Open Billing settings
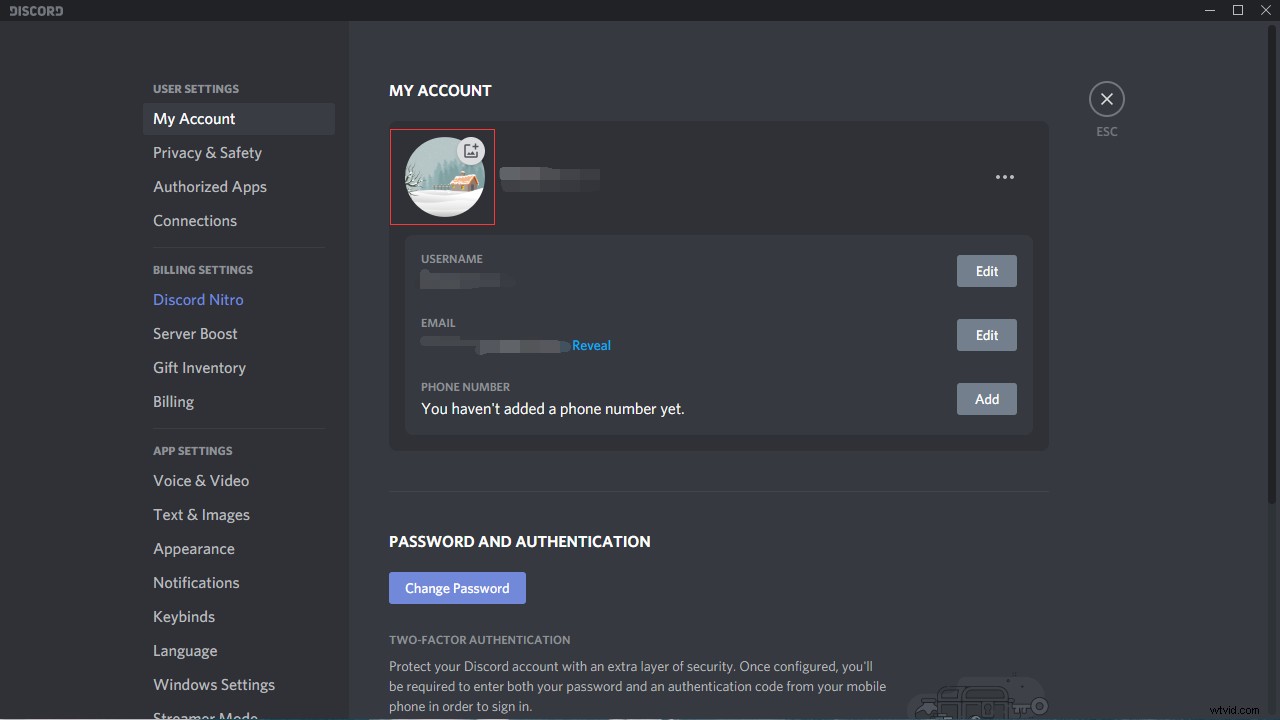Viewport: 1280px width, 720px height. [x=173, y=401]
